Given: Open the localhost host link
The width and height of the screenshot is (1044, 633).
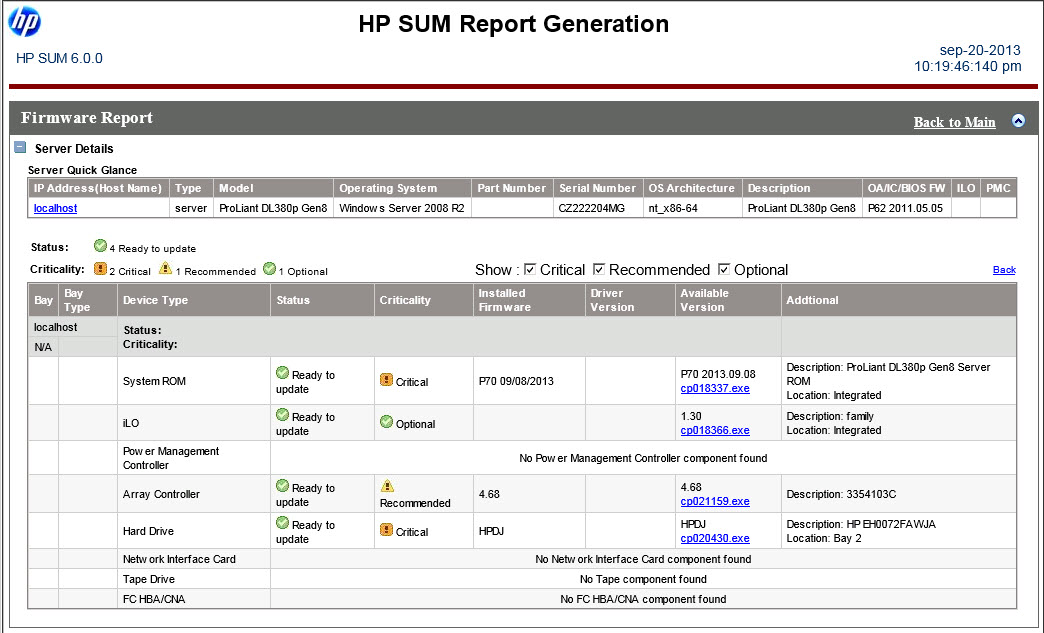Looking at the screenshot, I should coord(55,208).
